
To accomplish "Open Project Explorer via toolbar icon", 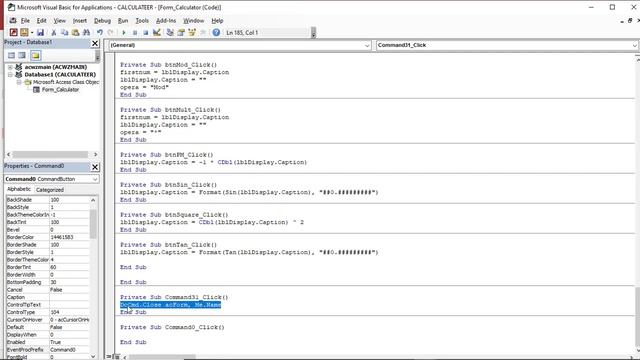I will (x=170, y=33).
